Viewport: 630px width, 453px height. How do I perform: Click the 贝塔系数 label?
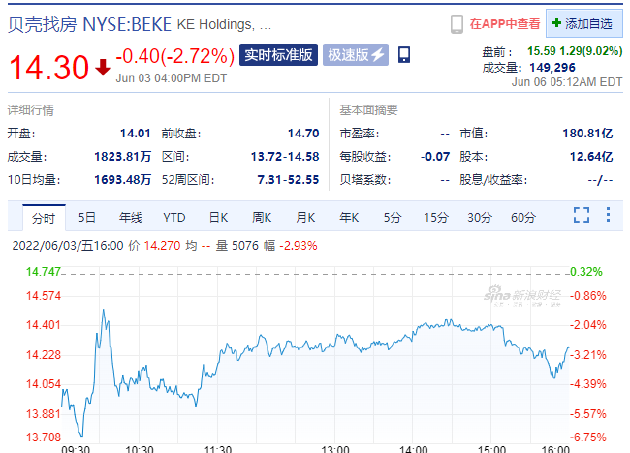click(x=365, y=179)
